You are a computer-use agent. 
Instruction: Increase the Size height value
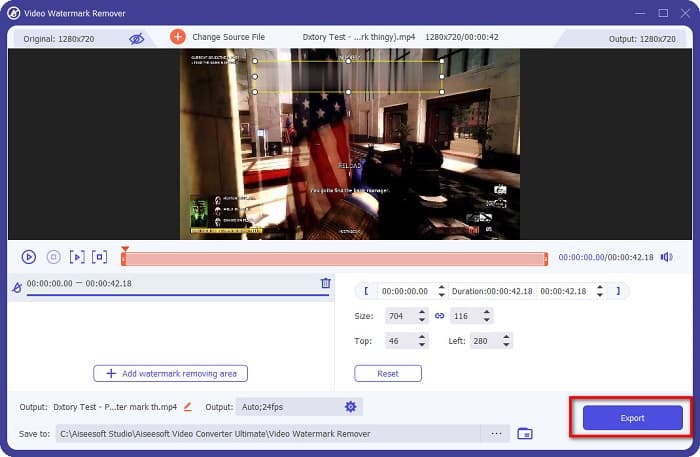click(x=487, y=312)
